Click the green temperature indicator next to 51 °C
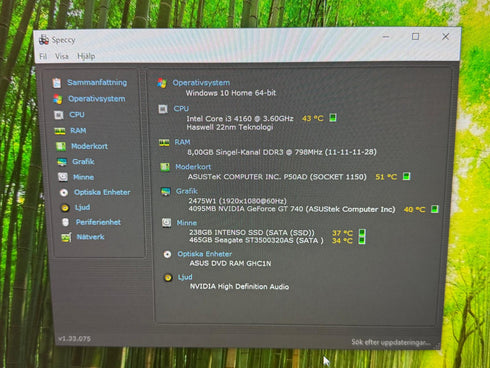 click(x=406, y=176)
